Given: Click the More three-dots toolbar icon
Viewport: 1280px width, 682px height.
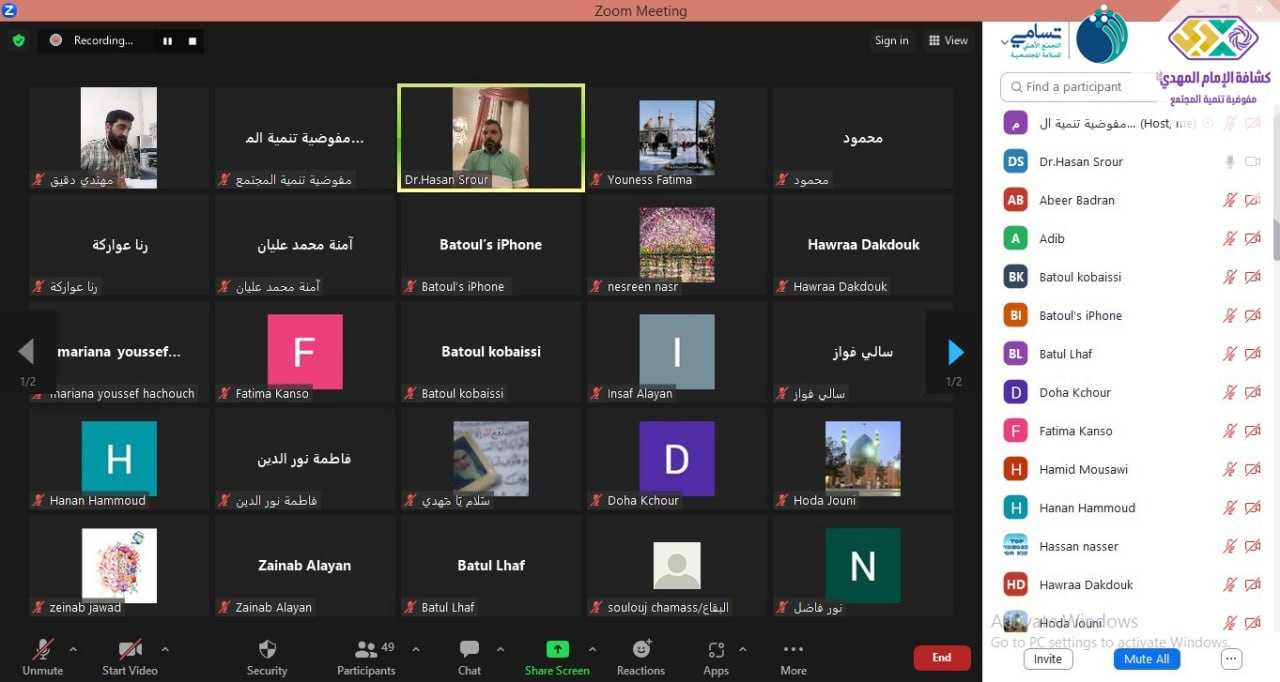Looking at the screenshot, I should tap(793, 650).
